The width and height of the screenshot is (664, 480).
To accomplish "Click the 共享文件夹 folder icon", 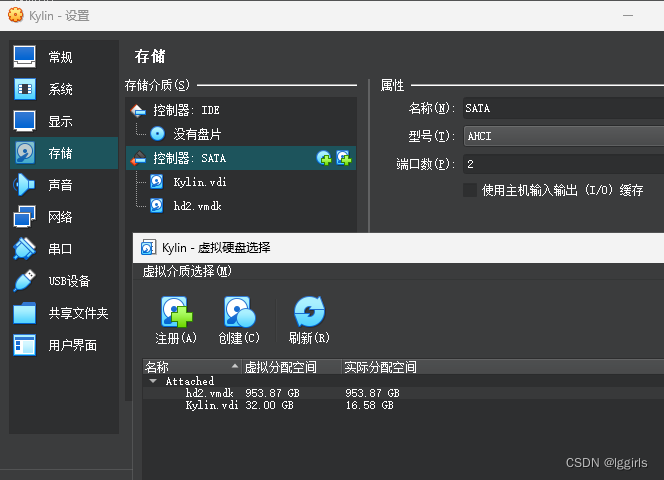I will tap(25, 313).
